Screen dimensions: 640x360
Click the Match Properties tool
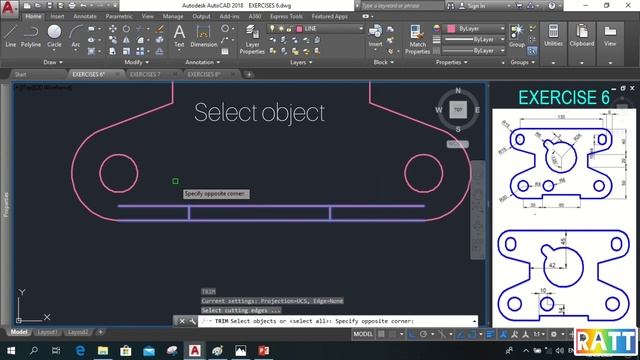tap(417, 39)
